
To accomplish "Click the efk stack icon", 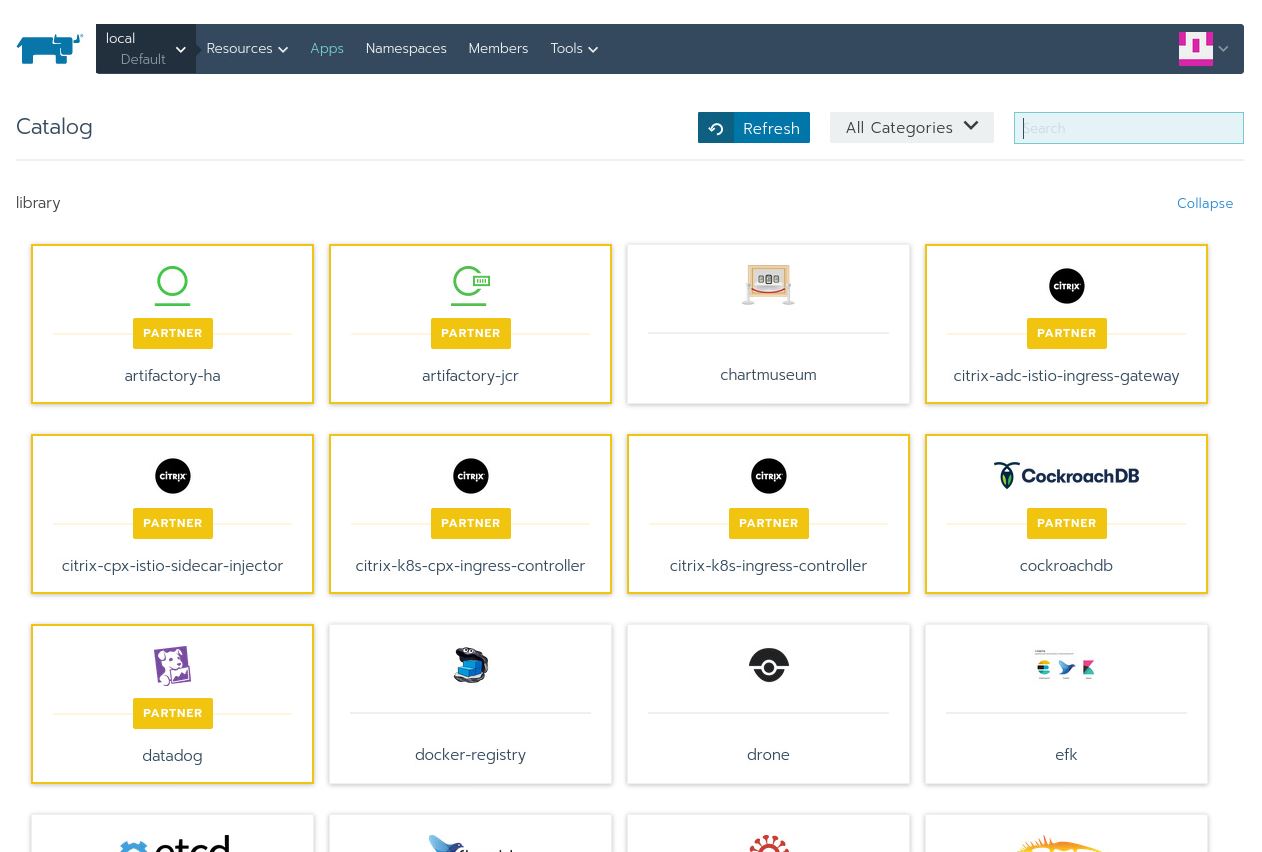I will 1066,665.
